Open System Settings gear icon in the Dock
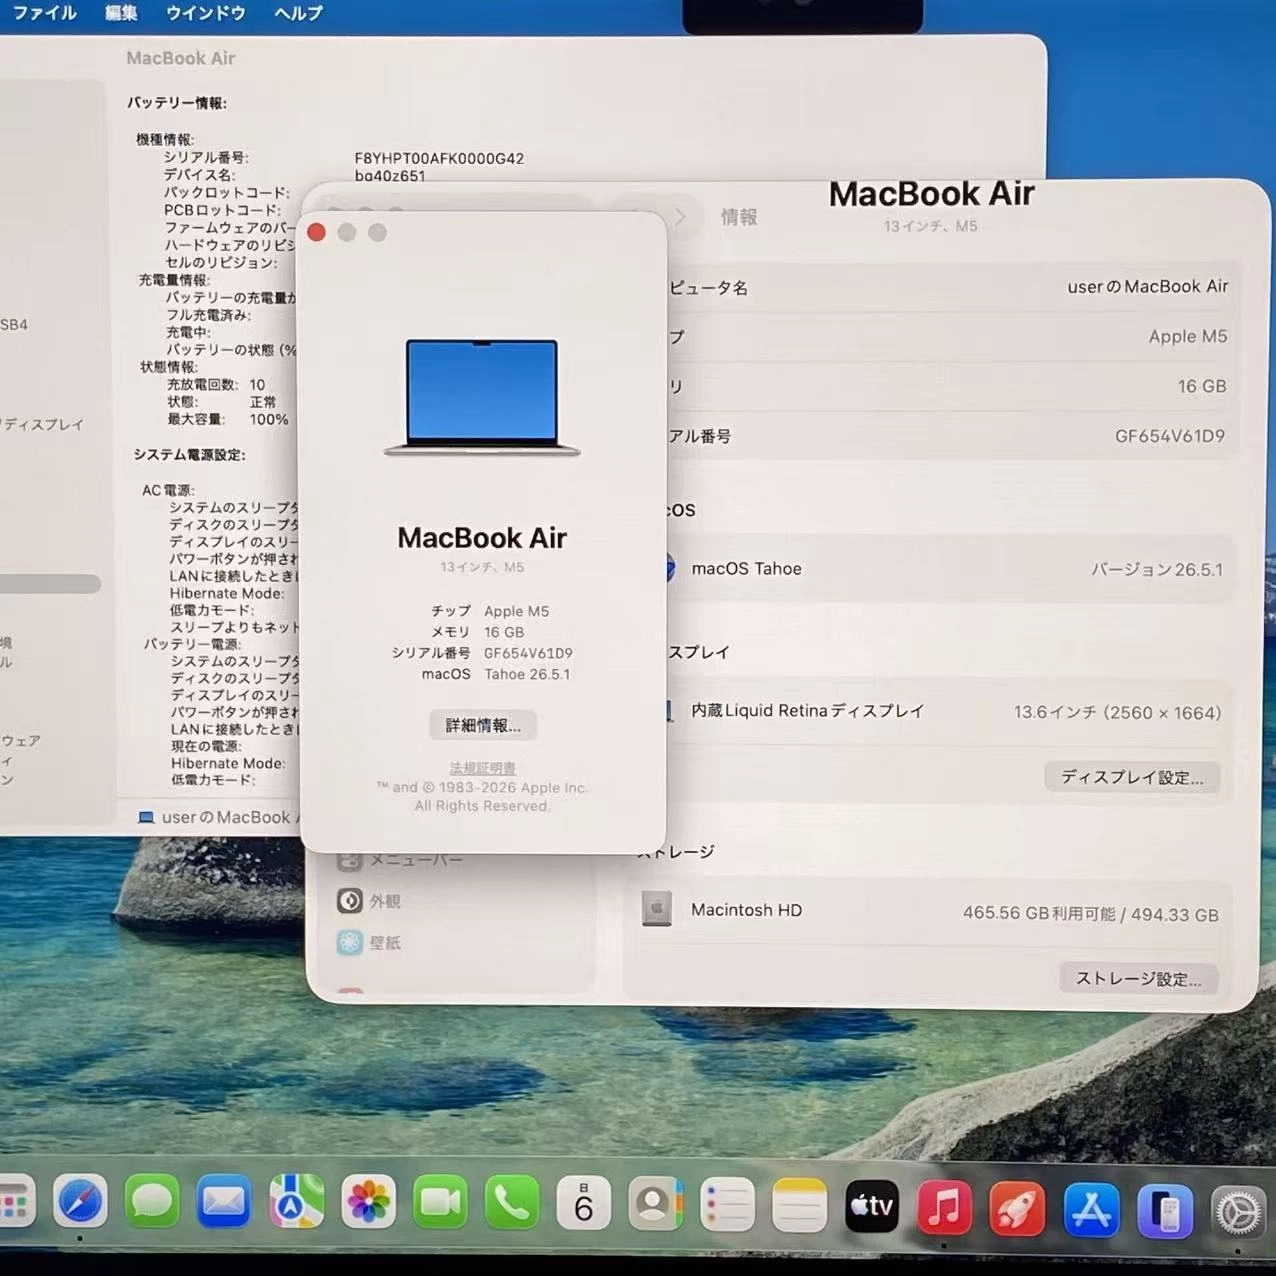The width and height of the screenshot is (1276, 1276). pyautogui.click(x=1239, y=1214)
